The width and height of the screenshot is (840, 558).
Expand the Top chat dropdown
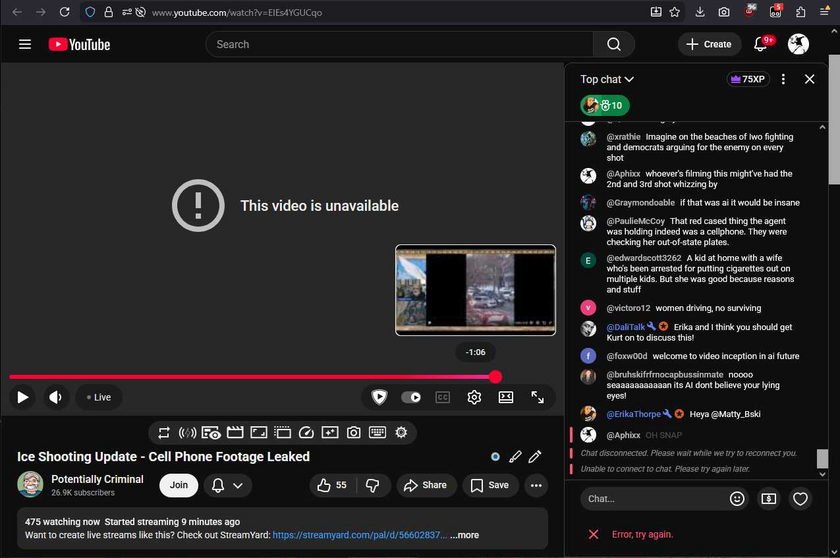click(x=608, y=79)
